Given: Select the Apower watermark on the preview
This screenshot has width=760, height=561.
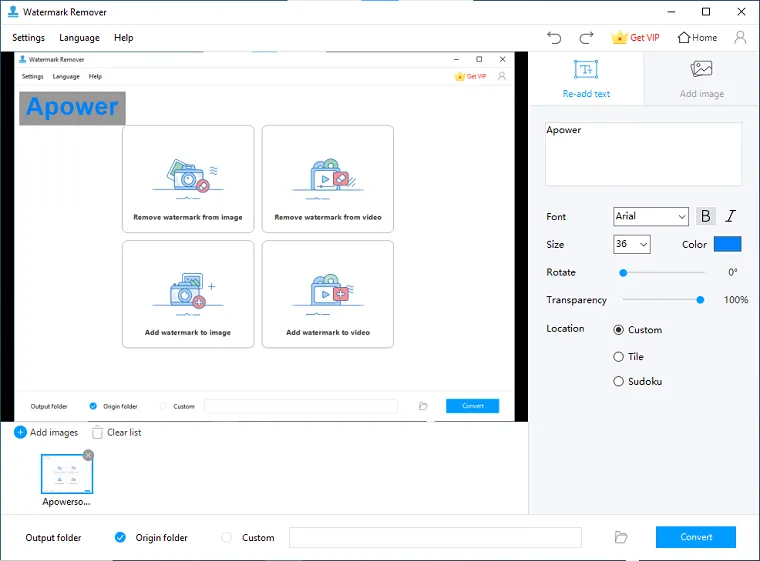Looking at the screenshot, I should [x=72, y=108].
